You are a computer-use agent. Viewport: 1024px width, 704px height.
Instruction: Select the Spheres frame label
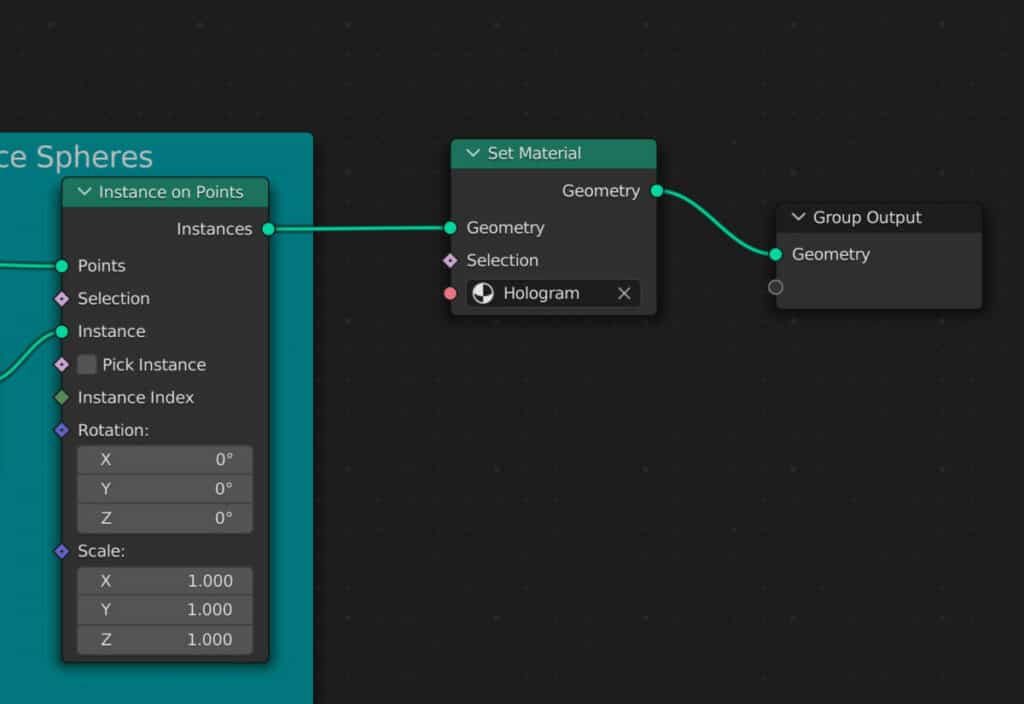pos(76,157)
